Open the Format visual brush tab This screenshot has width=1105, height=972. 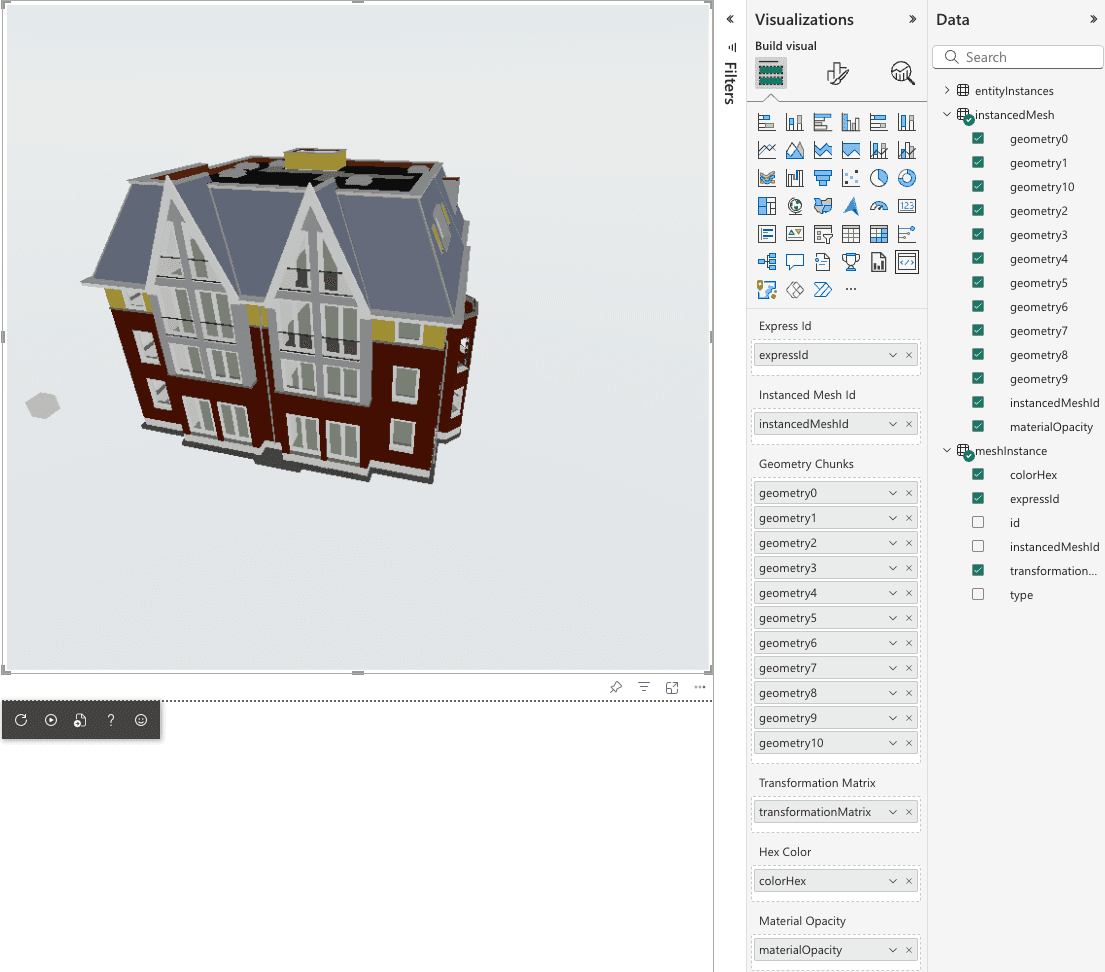(x=837, y=73)
